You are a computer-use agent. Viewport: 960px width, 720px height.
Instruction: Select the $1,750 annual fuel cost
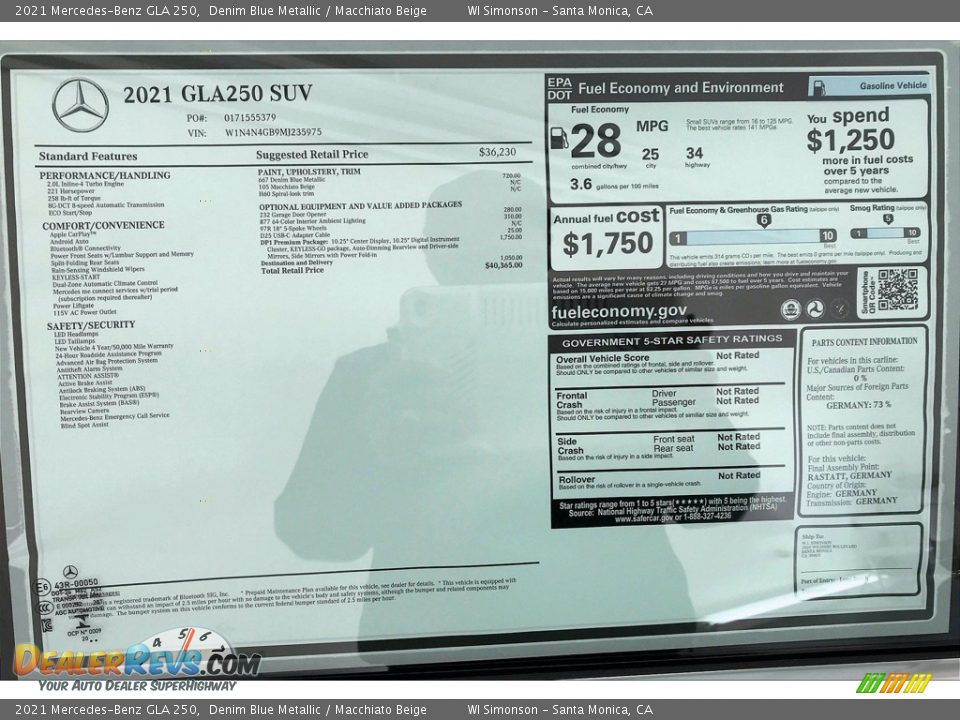pyautogui.click(x=608, y=244)
